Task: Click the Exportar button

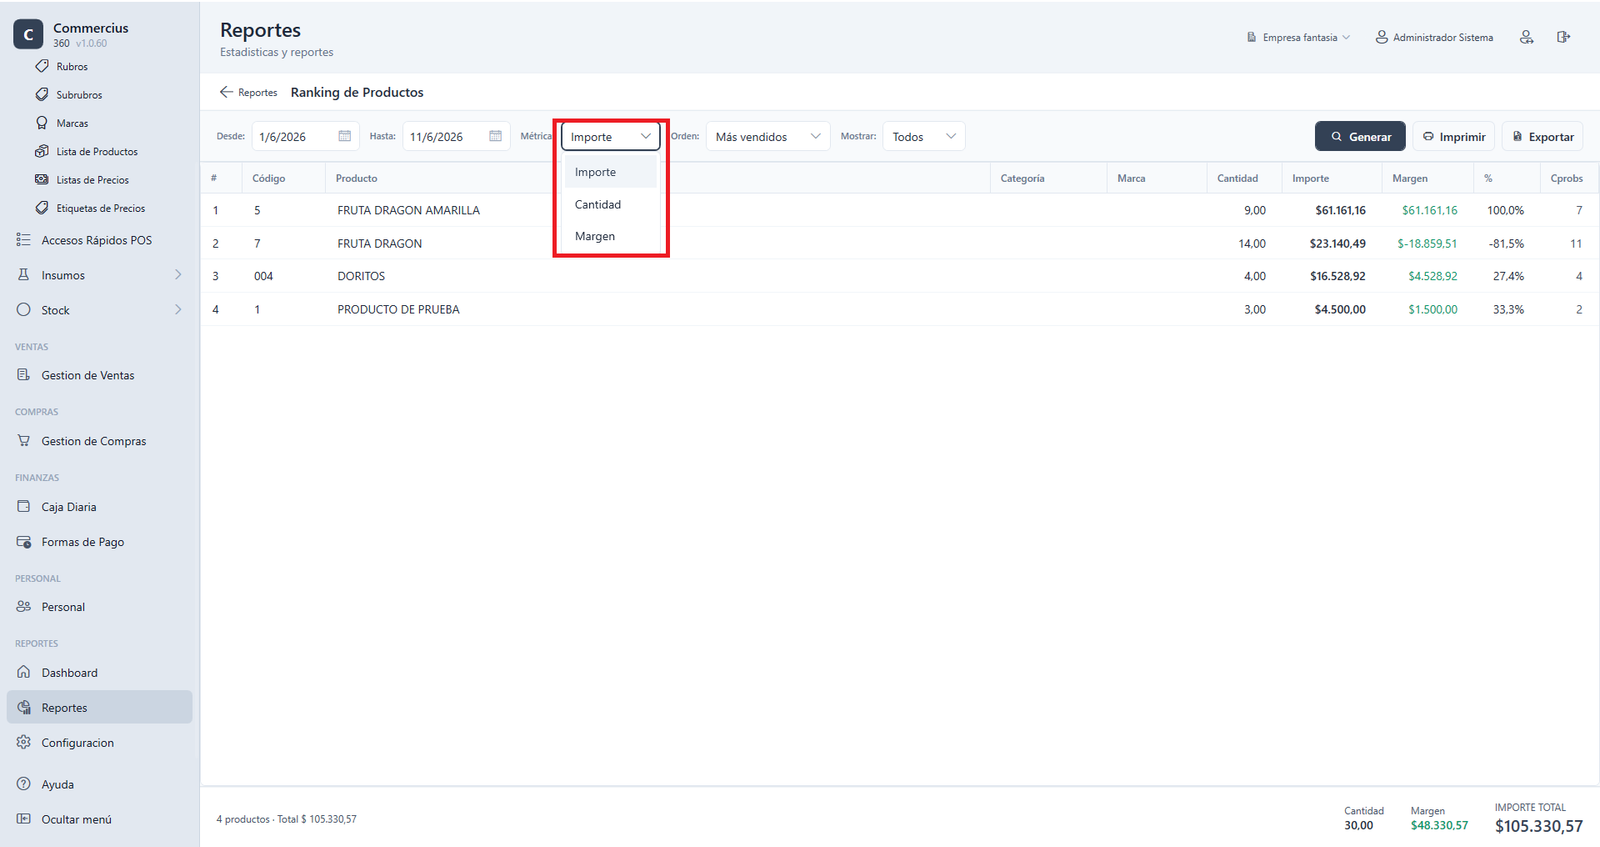Action: pos(1542,137)
